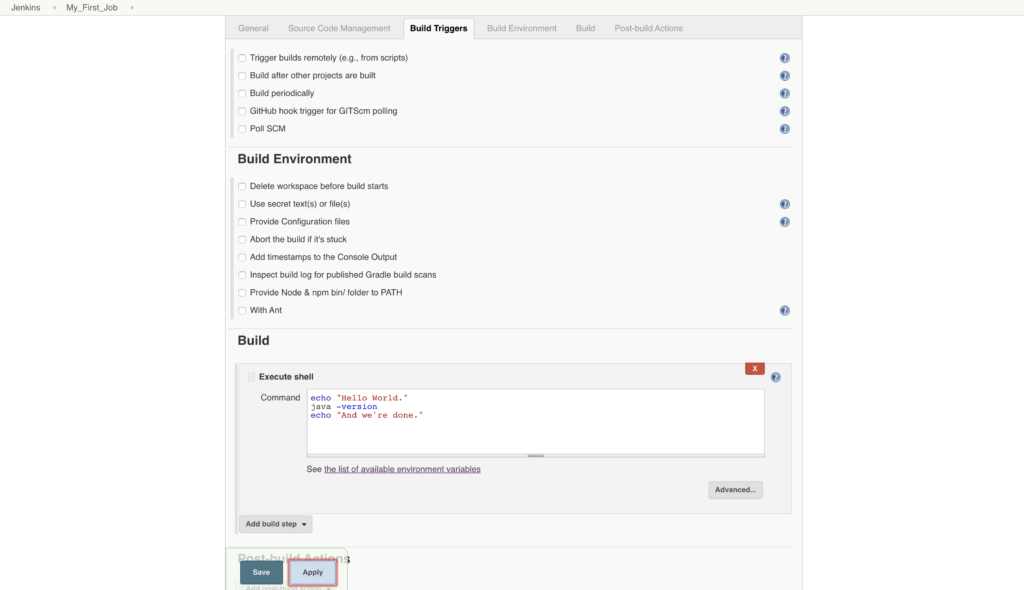This screenshot has height=590, width=1024.
Task: Click help icon for Execute shell step
Action: [x=775, y=377]
